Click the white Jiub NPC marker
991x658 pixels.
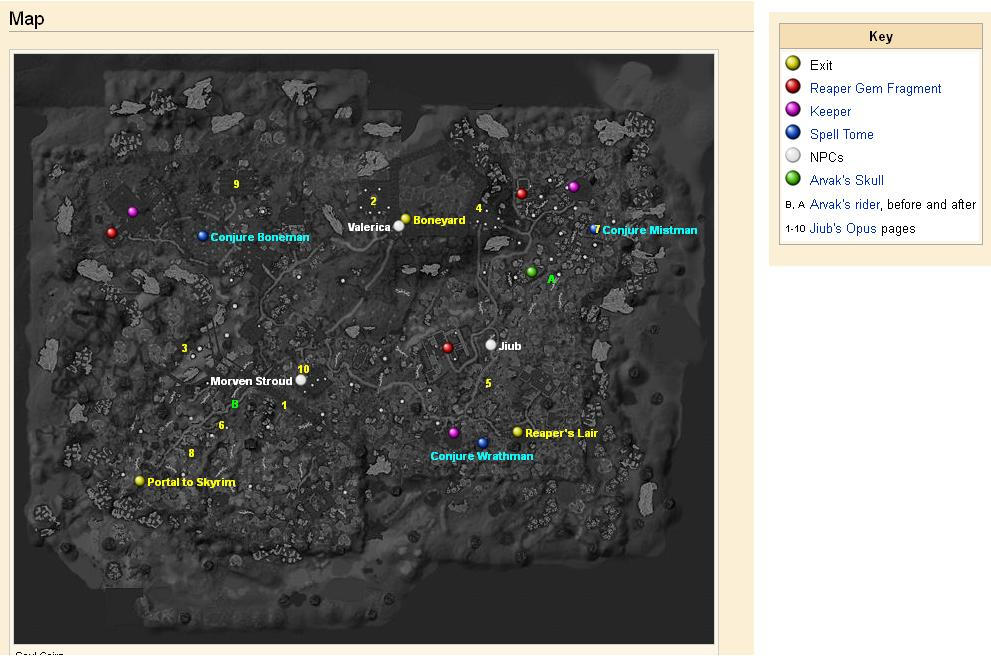pos(490,344)
